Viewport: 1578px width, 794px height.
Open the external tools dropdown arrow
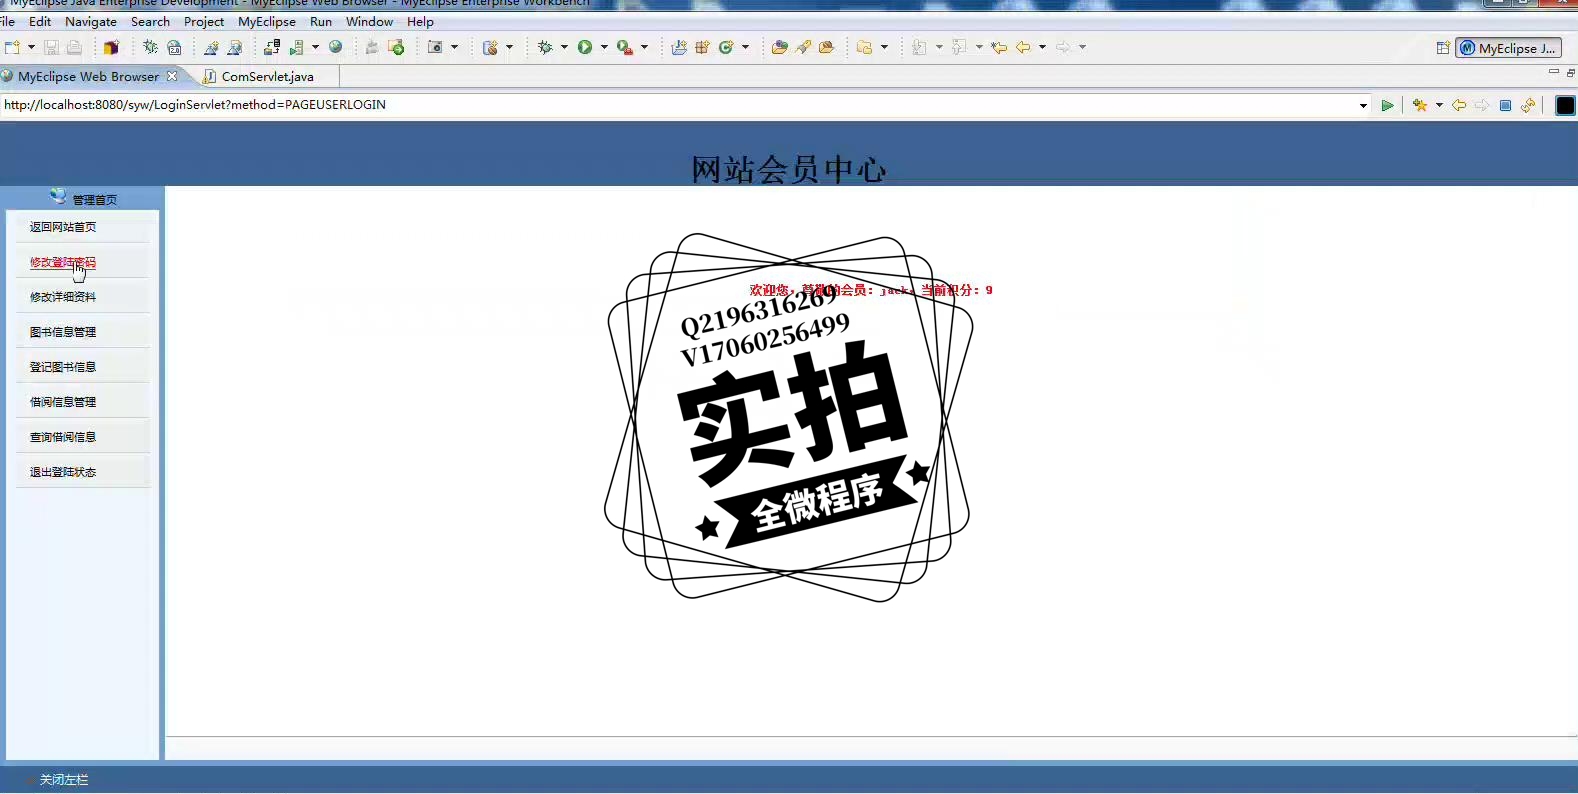(644, 47)
